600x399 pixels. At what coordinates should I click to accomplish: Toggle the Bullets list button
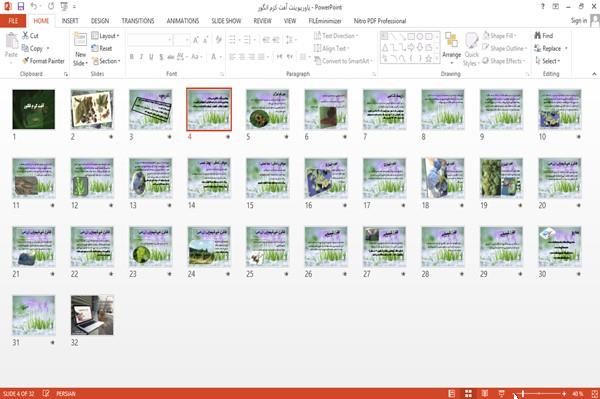[232, 40]
